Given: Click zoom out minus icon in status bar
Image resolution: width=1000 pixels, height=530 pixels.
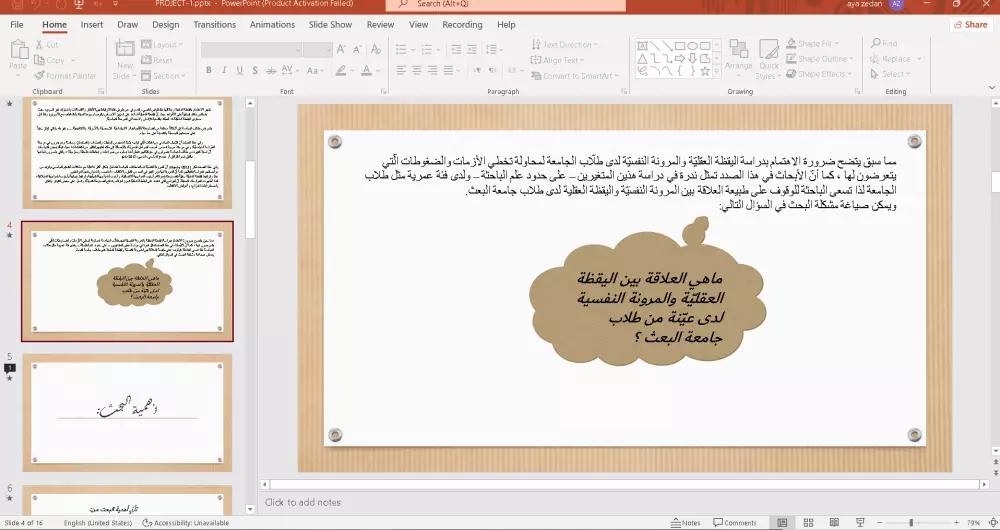Looking at the screenshot, I should 879,522.
